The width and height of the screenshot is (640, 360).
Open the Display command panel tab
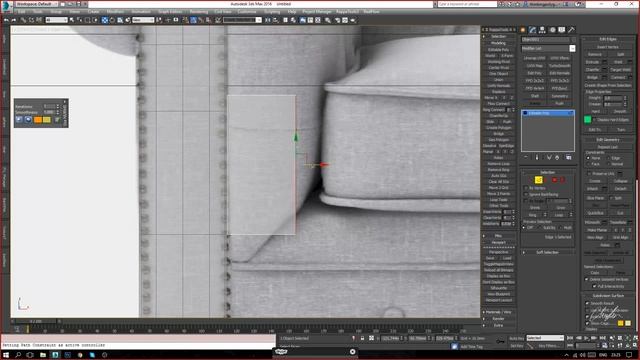click(x=562, y=30)
